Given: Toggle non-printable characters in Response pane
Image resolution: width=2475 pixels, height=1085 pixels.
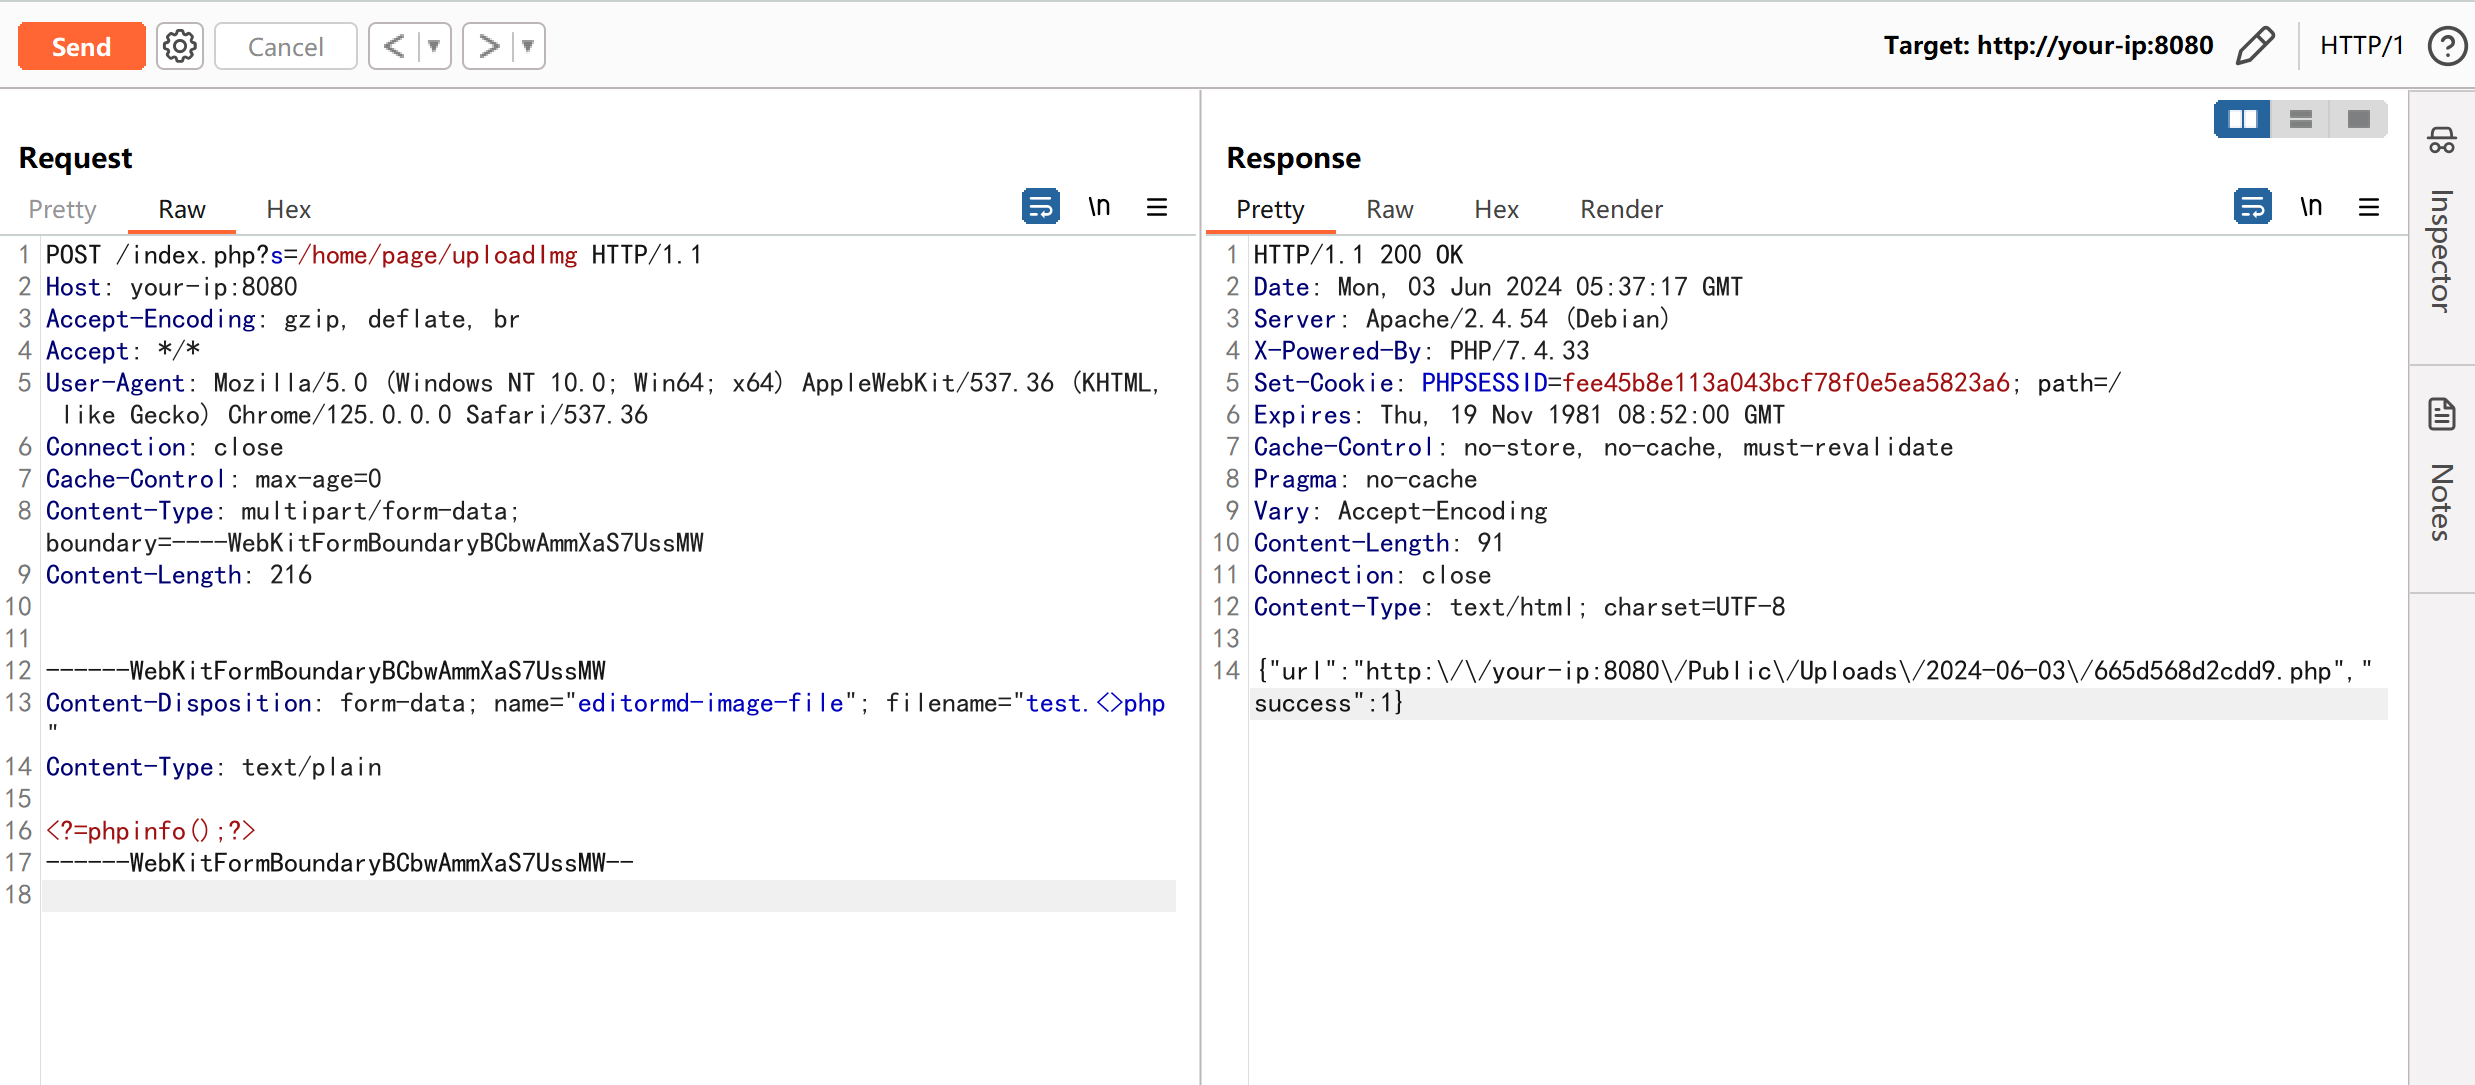Looking at the screenshot, I should coord(2310,207).
